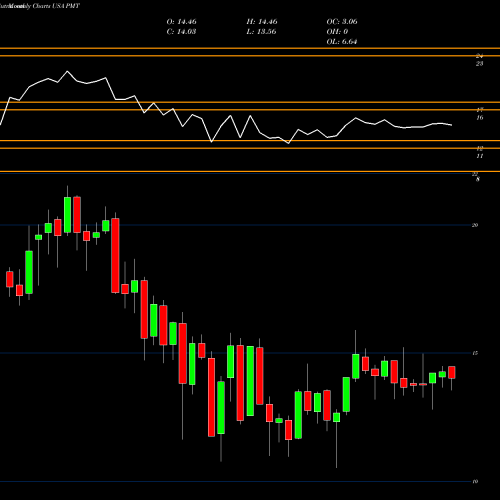This screenshot has height=500, width=500.
Task: Click the high price value H: 14.46
Action: click(262, 22)
